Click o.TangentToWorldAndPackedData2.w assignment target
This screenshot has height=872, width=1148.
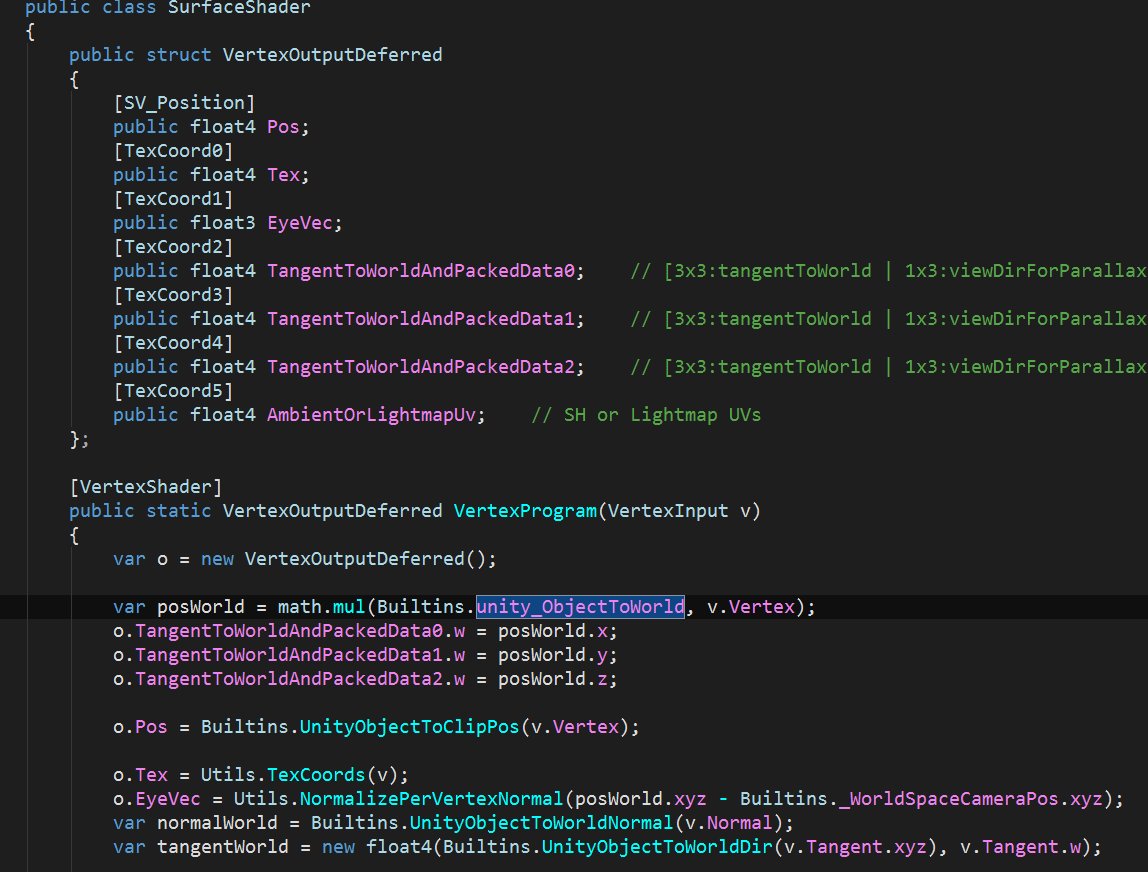[288, 679]
